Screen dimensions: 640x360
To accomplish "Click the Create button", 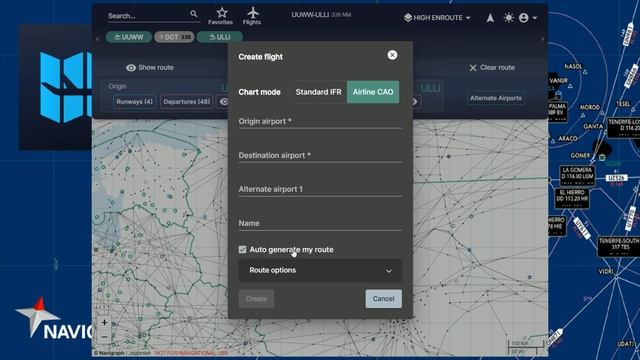I will tap(256, 299).
